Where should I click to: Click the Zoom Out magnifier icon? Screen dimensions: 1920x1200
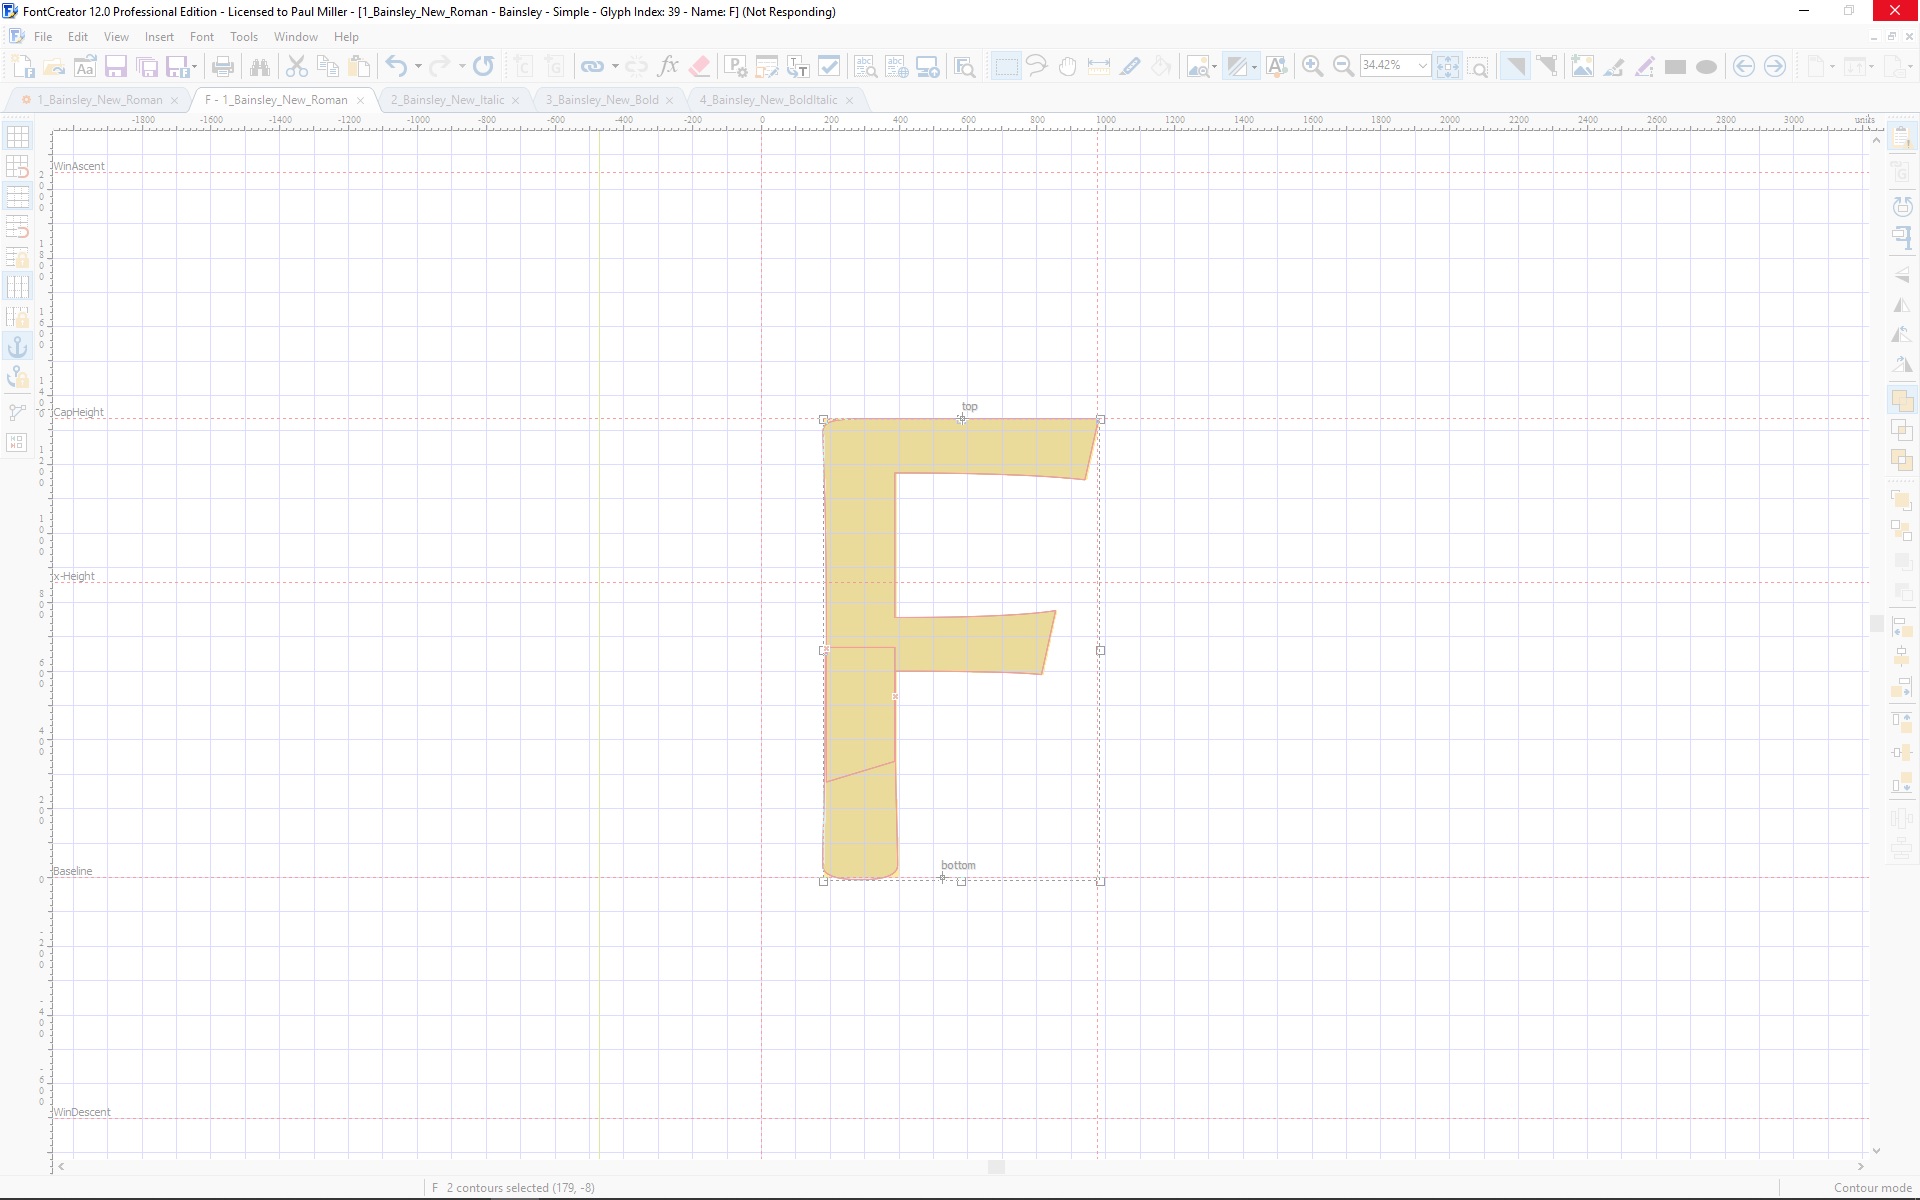(1344, 67)
